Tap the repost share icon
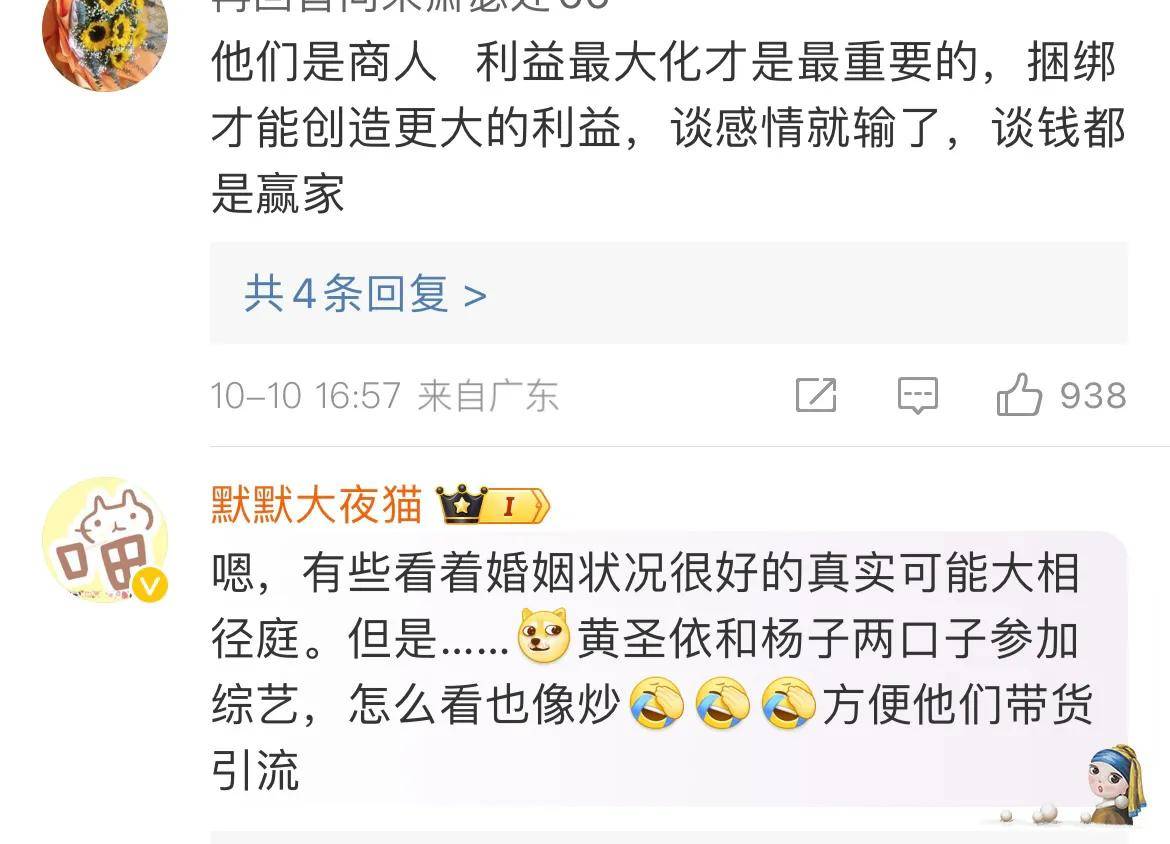 [x=816, y=395]
